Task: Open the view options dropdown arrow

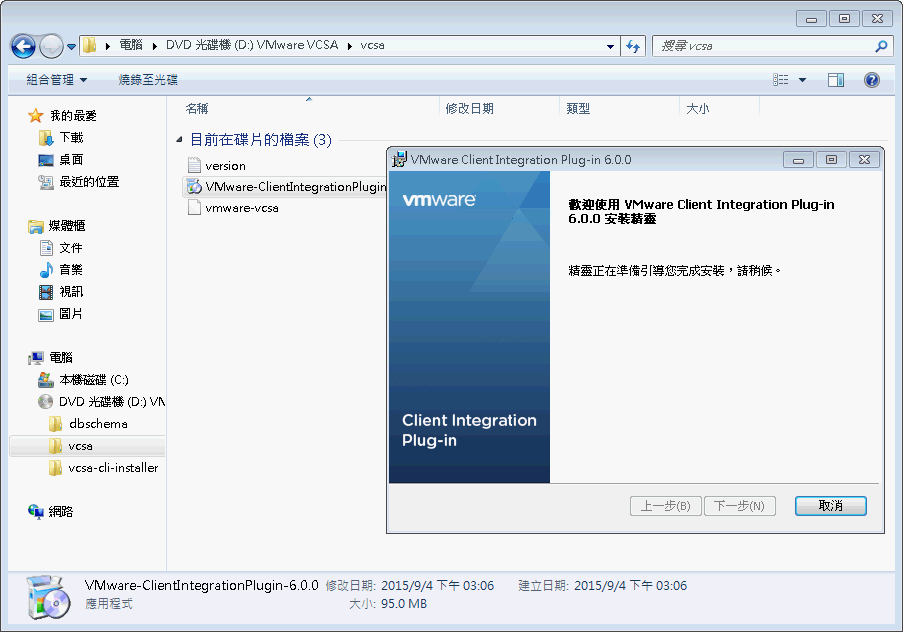Action: pyautogui.click(x=802, y=80)
